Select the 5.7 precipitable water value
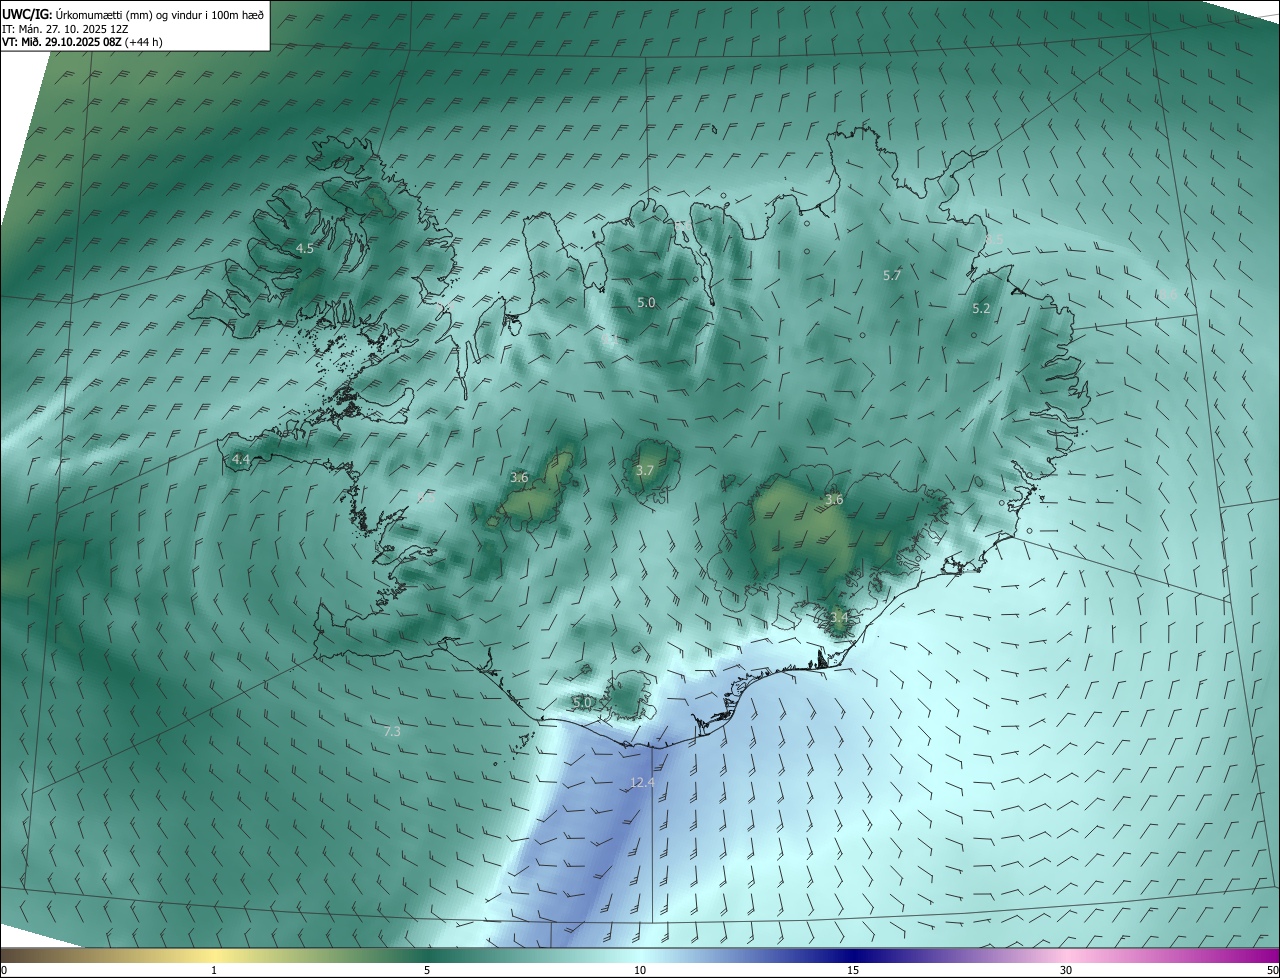This screenshot has width=1280, height=978. tap(892, 275)
